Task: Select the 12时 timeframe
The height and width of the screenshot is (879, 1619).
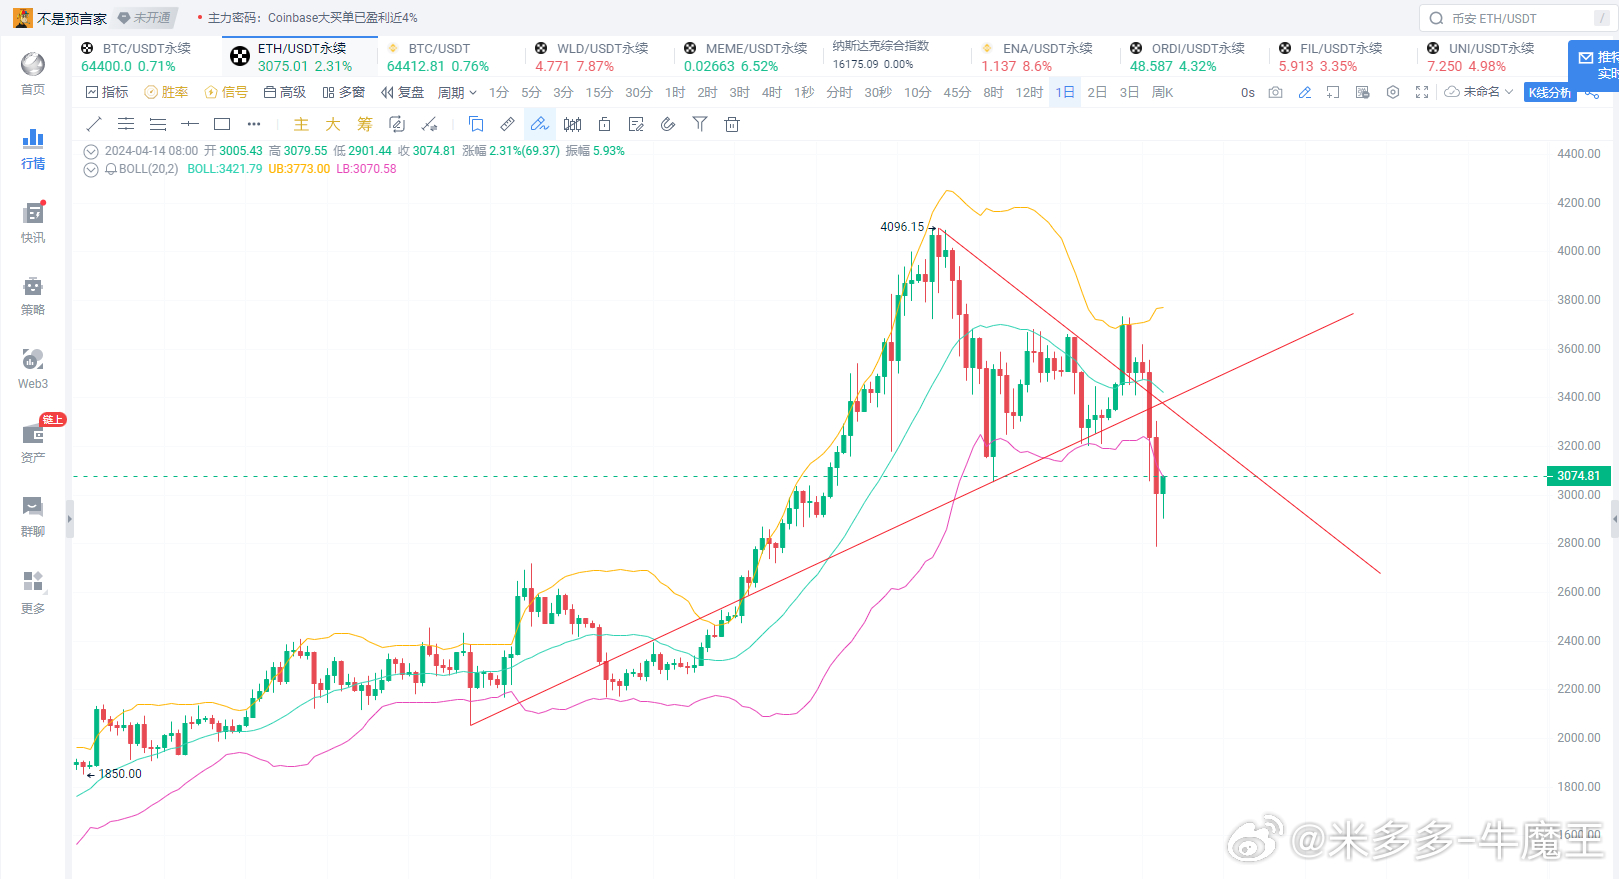Action: pos(1029,92)
